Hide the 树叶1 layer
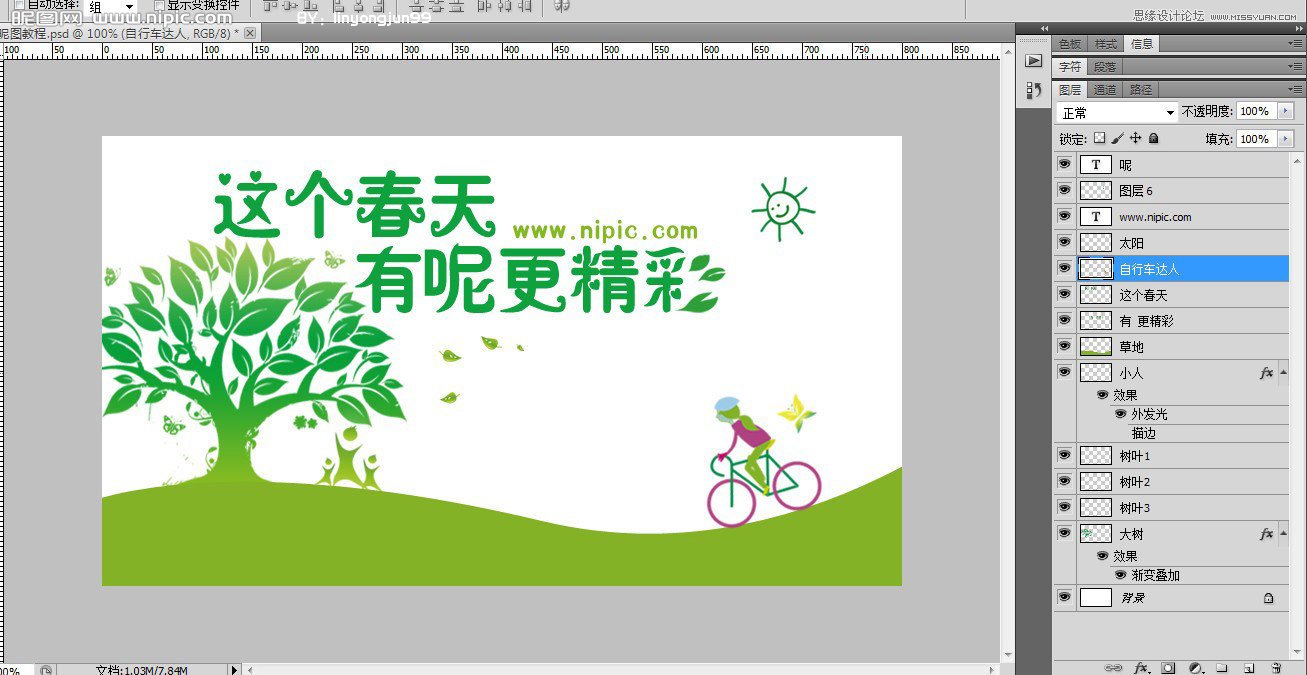Viewport: 1307px width, 675px height. [1064, 455]
